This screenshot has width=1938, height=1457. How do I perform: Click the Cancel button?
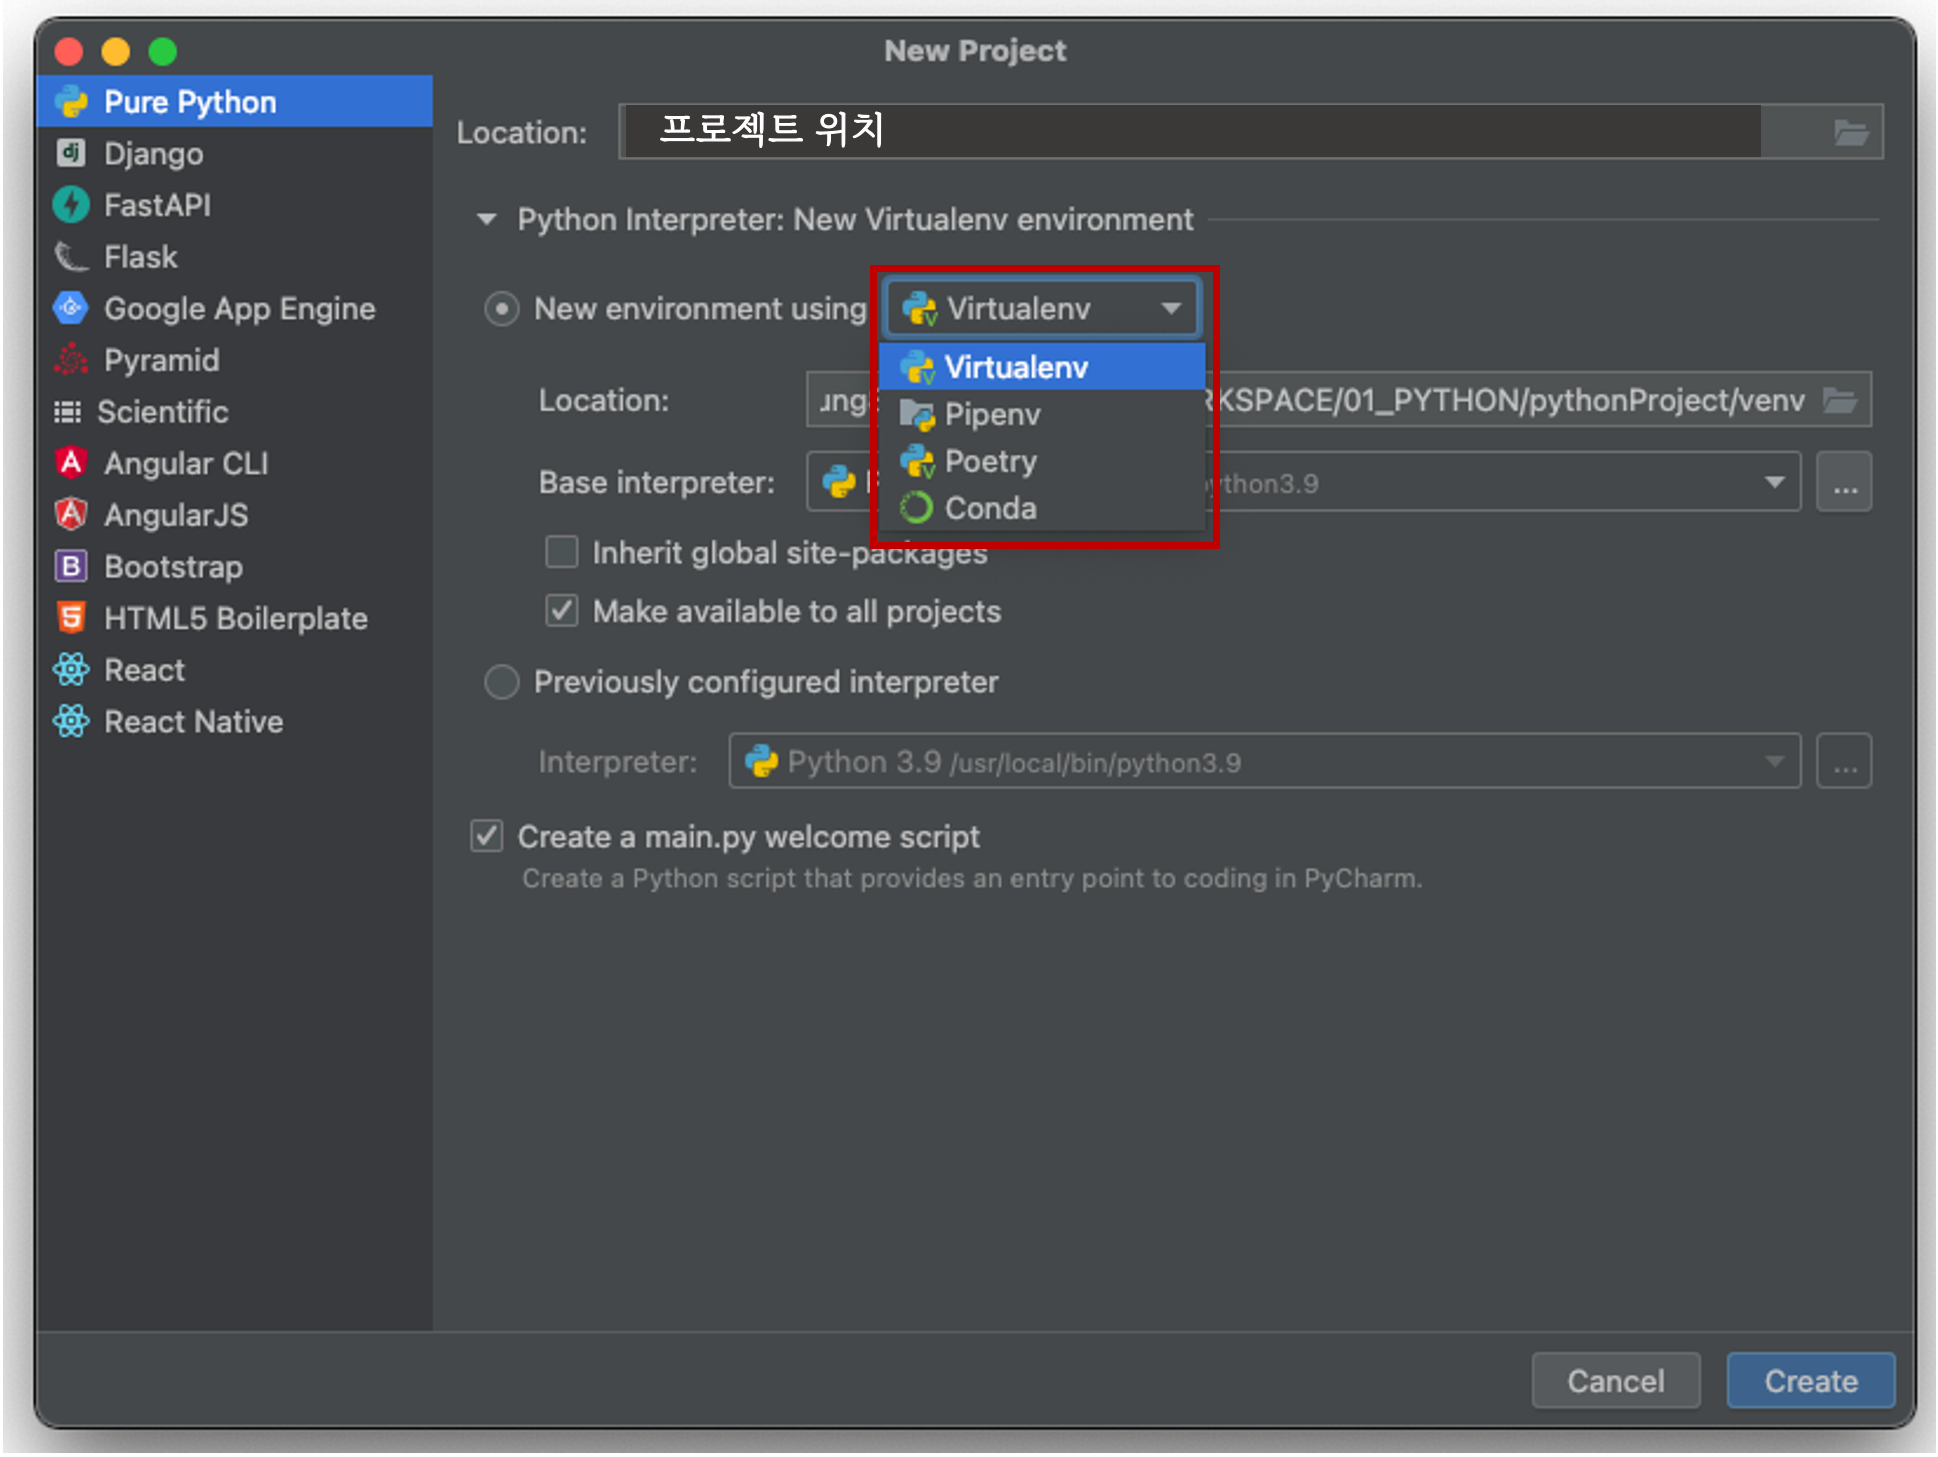click(1615, 1381)
